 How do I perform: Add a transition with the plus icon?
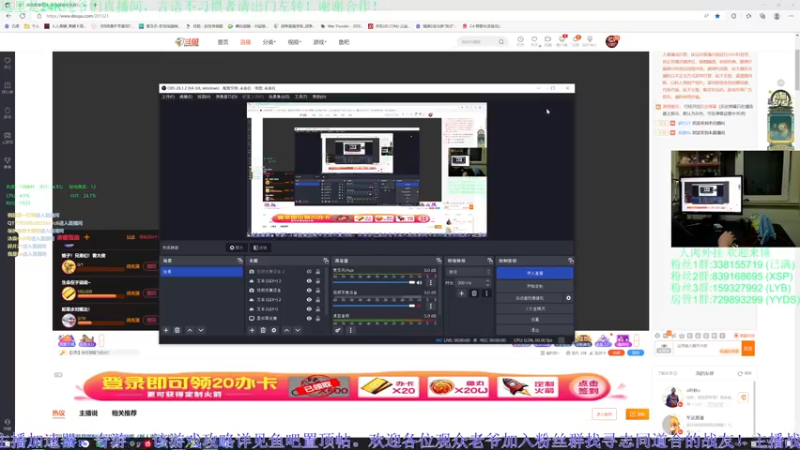pyautogui.click(x=461, y=293)
